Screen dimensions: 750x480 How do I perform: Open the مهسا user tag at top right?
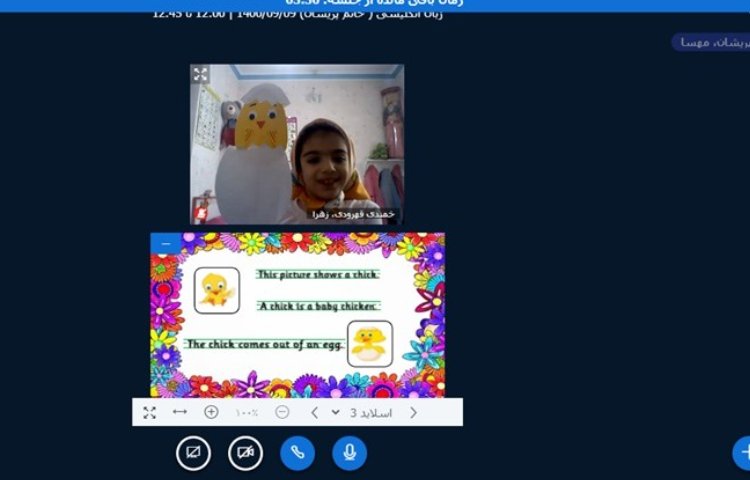pos(708,42)
